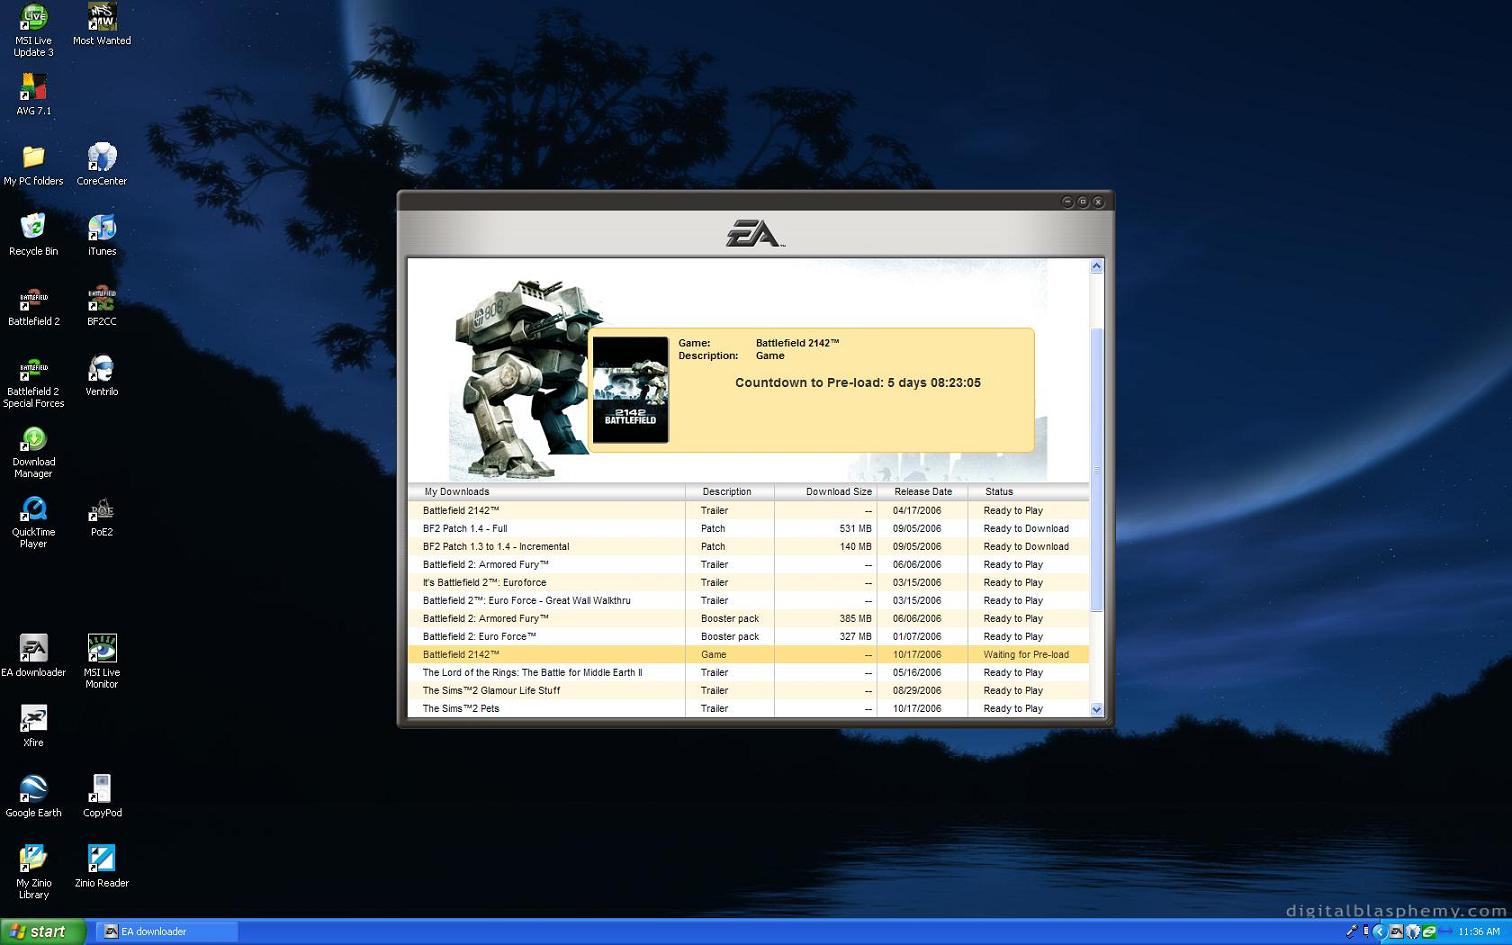
Task: Click the scroll down arrow in downloads list
Action: [x=1096, y=709]
